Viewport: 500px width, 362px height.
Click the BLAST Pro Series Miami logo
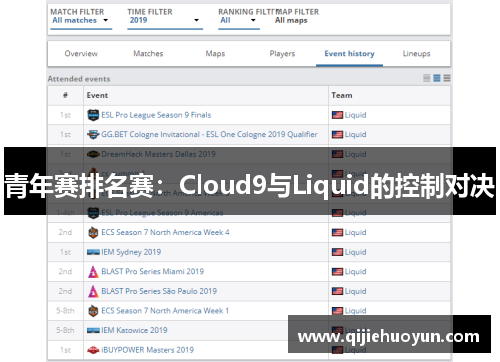pyautogui.click(x=93, y=272)
